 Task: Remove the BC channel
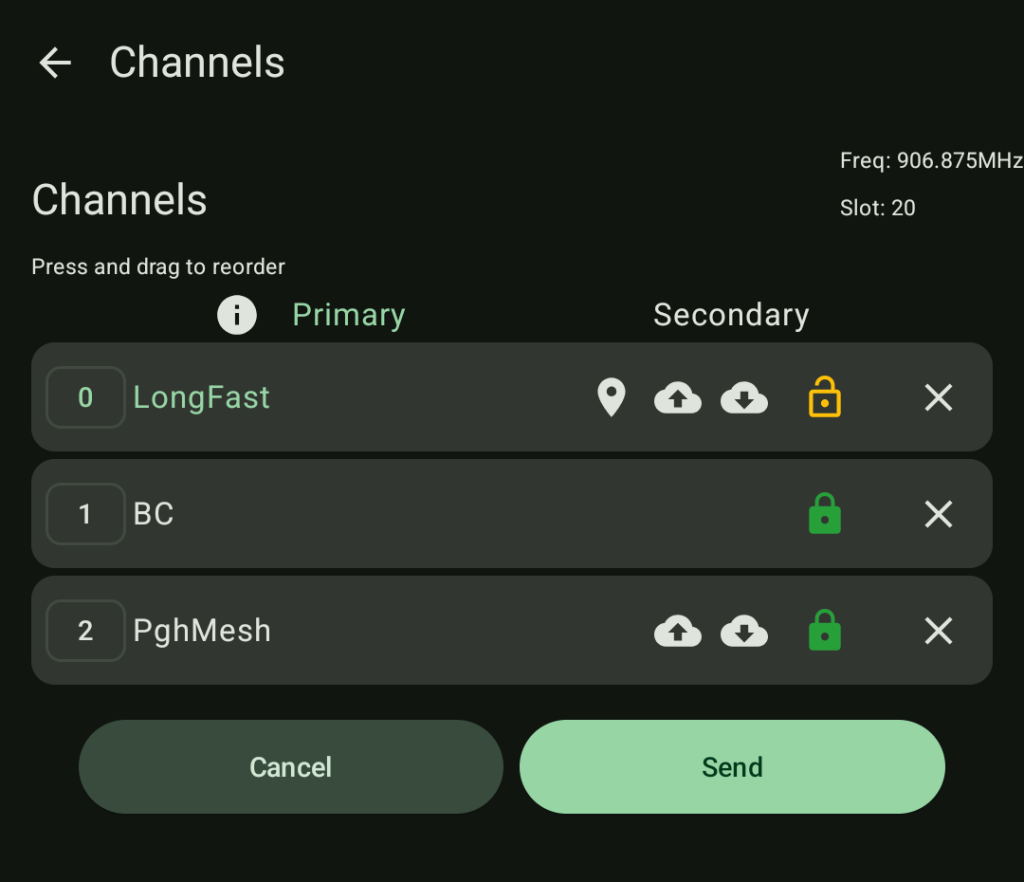(x=938, y=514)
